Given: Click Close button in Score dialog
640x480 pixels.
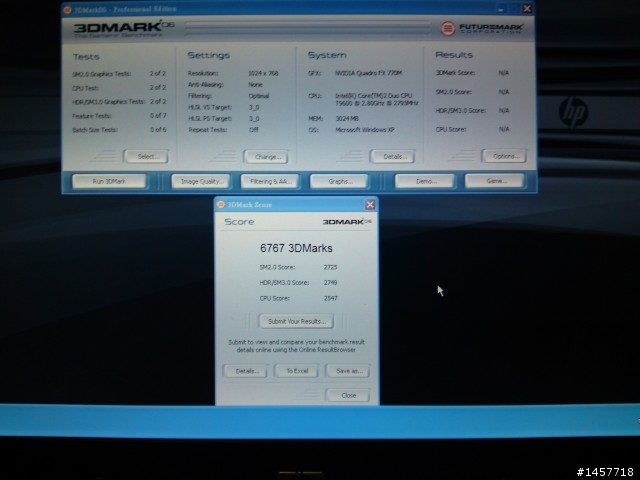Looking at the screenshot, I should click(x=348, y=395).
